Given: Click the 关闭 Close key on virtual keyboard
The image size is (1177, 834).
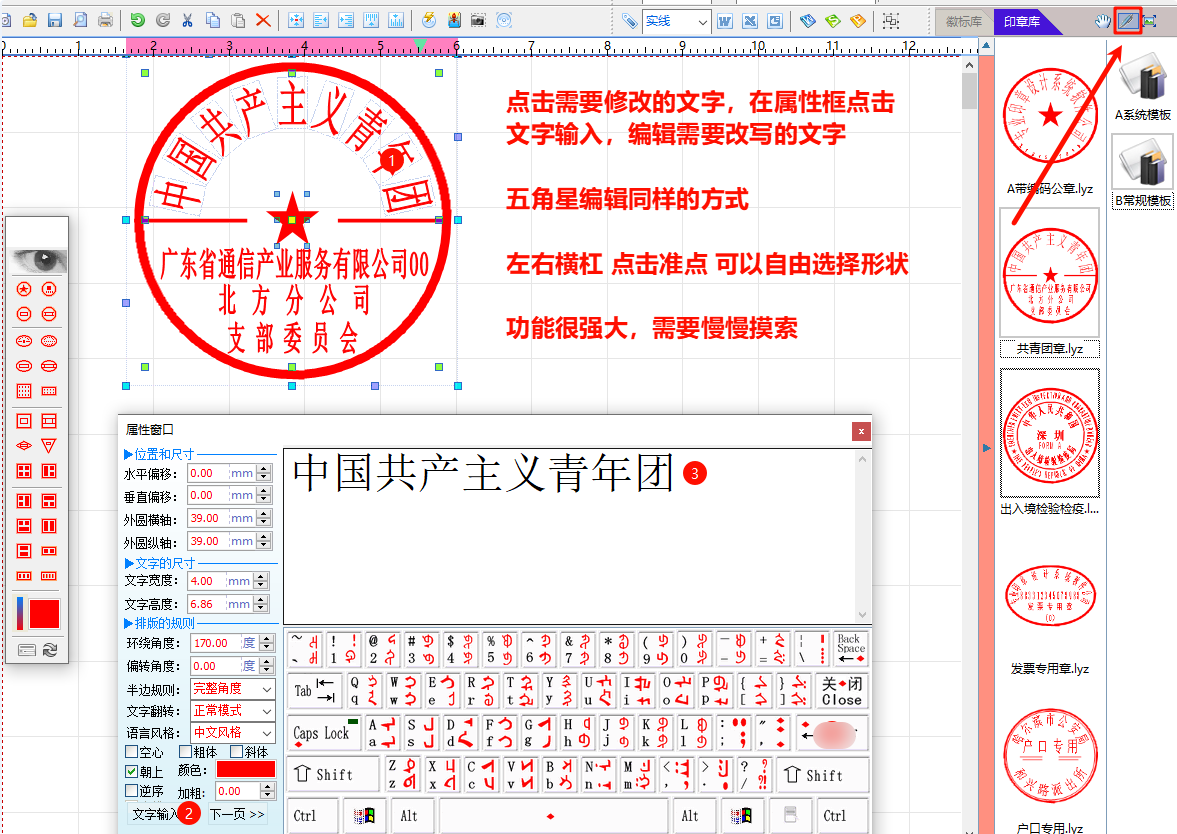Looking at the screenshot, I should (841, 691).
